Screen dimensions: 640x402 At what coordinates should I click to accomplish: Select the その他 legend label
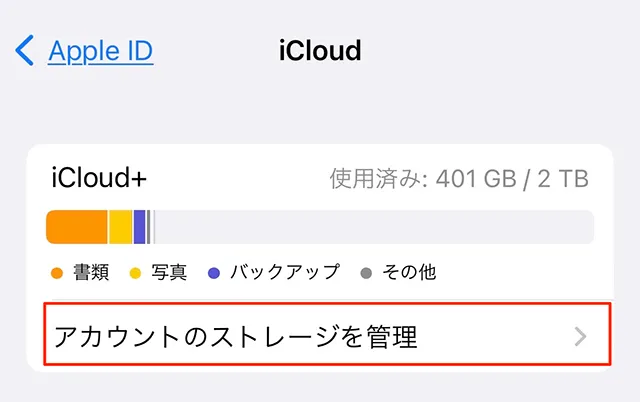408,272
